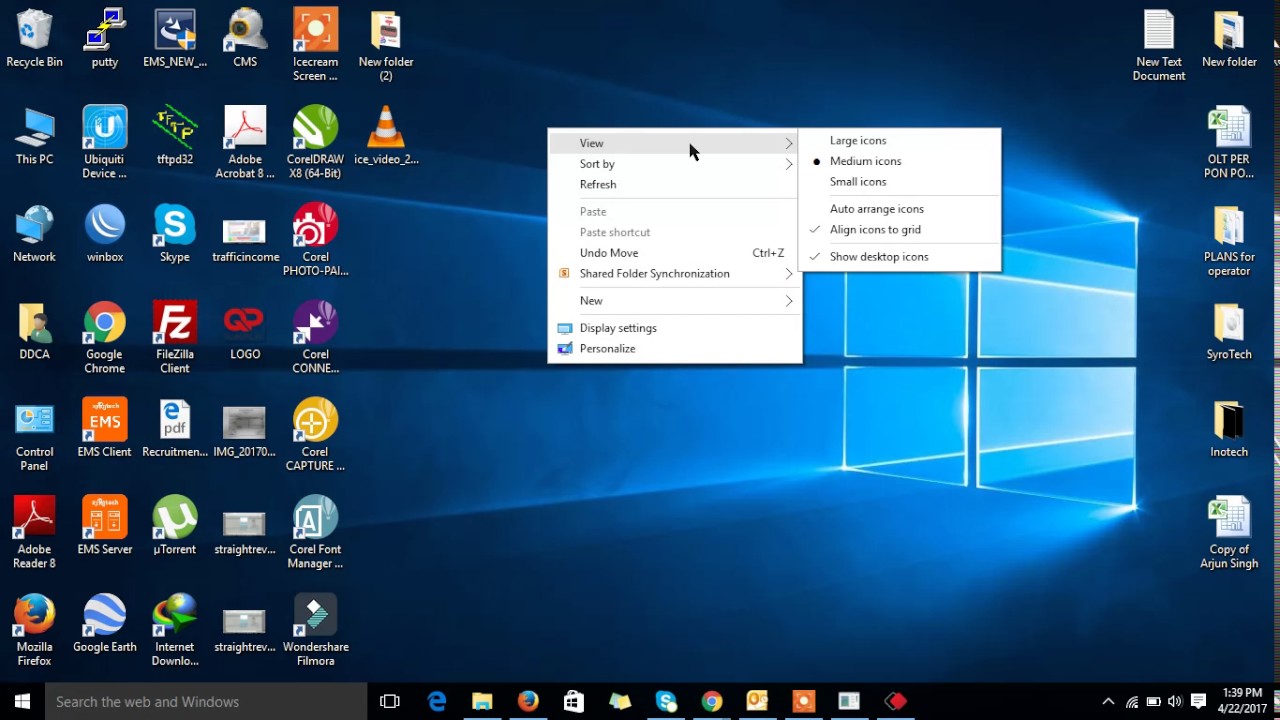Open Task View on the taskbar

[390, 702]
